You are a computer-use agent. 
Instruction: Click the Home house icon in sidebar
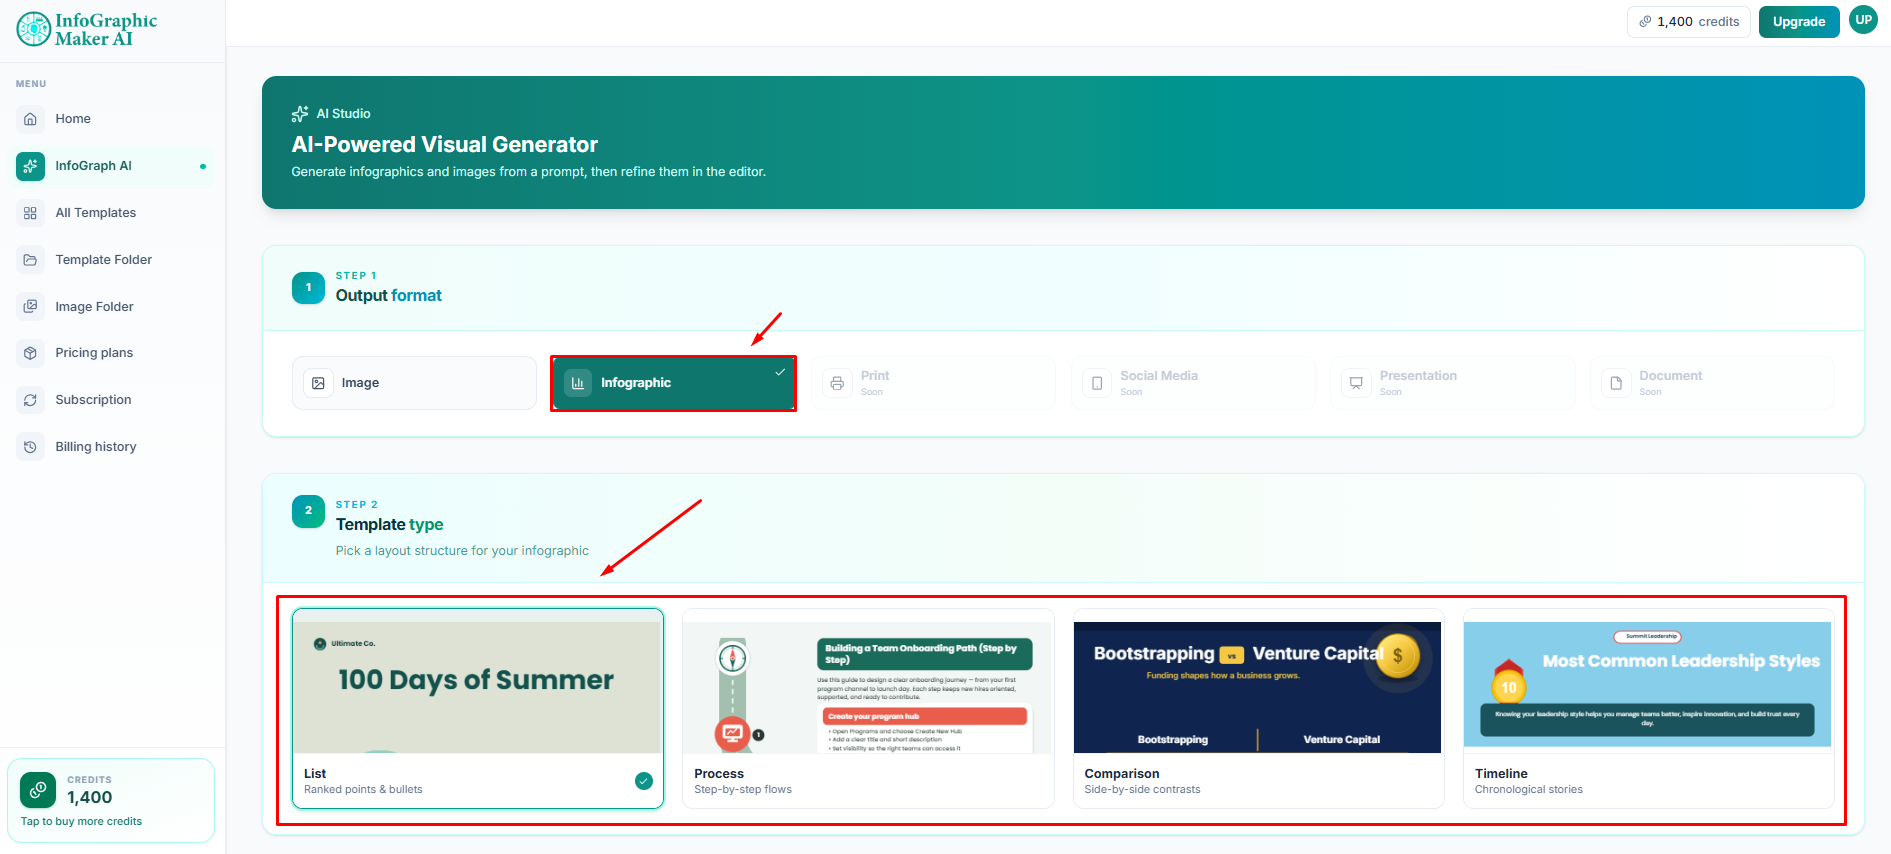(31, 119)
